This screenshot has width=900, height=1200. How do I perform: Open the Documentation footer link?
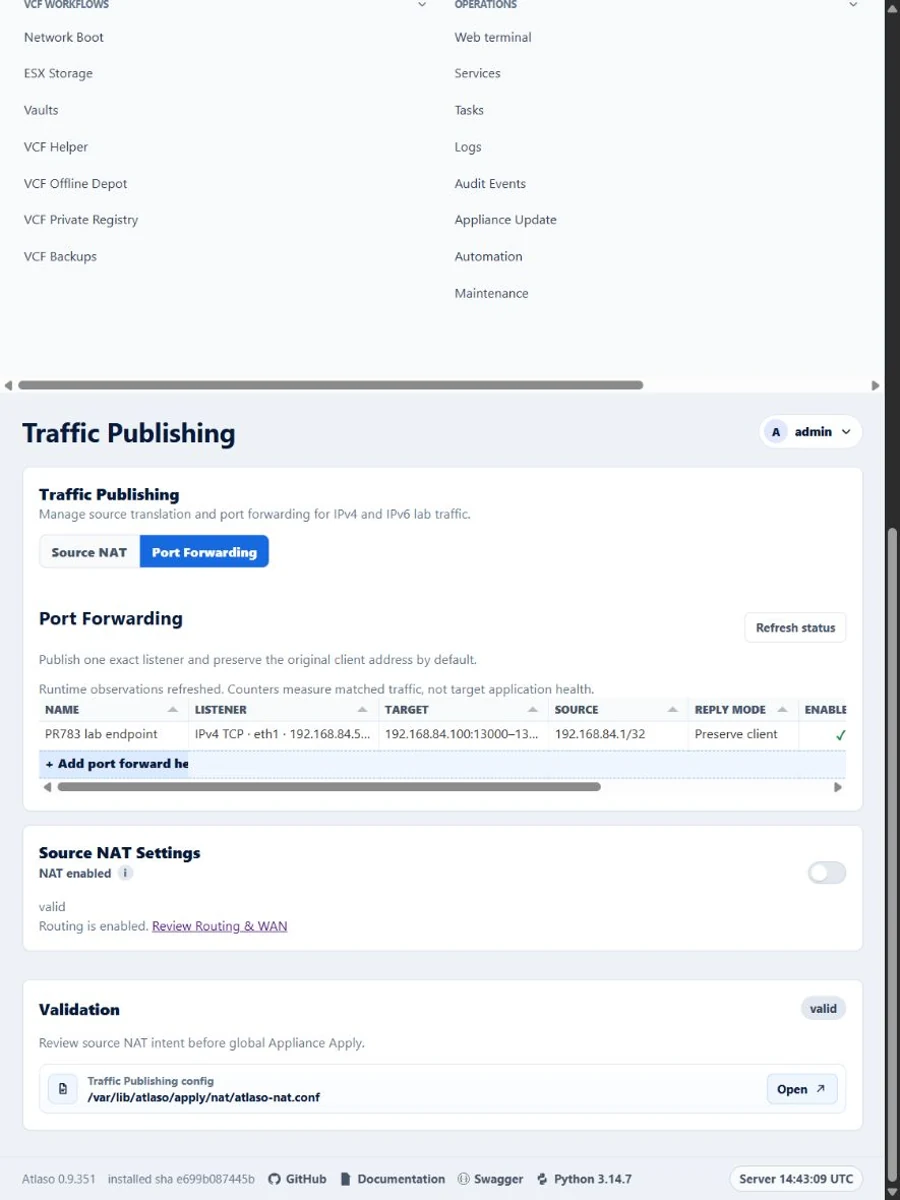(x=392, y=1179)
